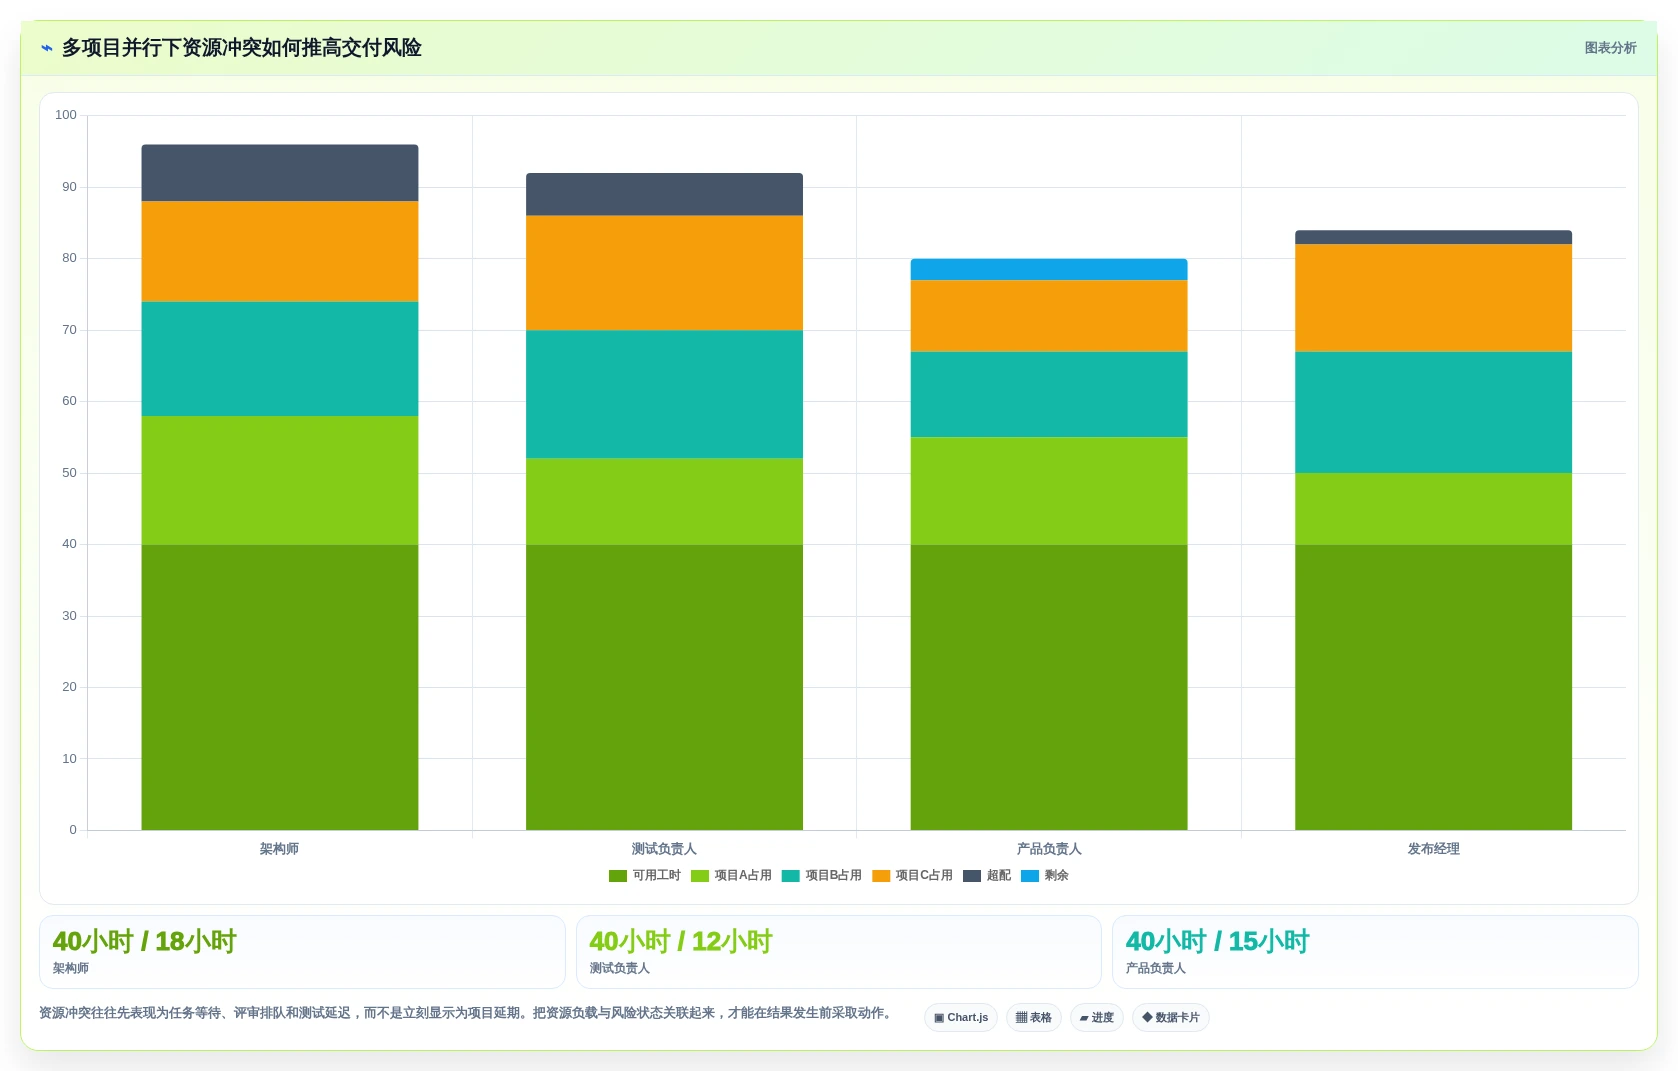Click the 测试负责人 项目C占用 orange segment
The image size is (1678, 1071).
(x=664, y=273)
